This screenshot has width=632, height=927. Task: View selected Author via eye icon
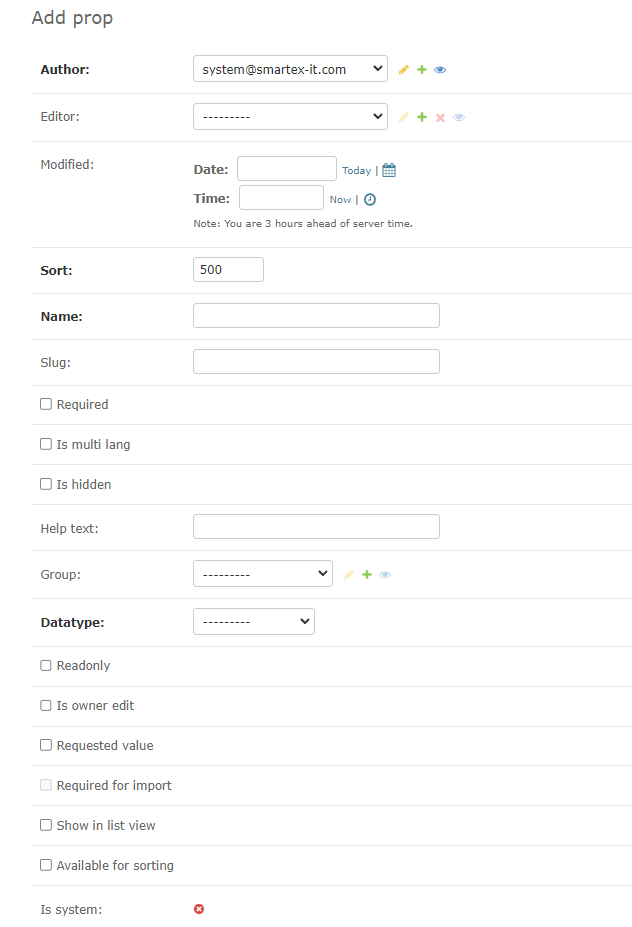click(x=440, y=70)
